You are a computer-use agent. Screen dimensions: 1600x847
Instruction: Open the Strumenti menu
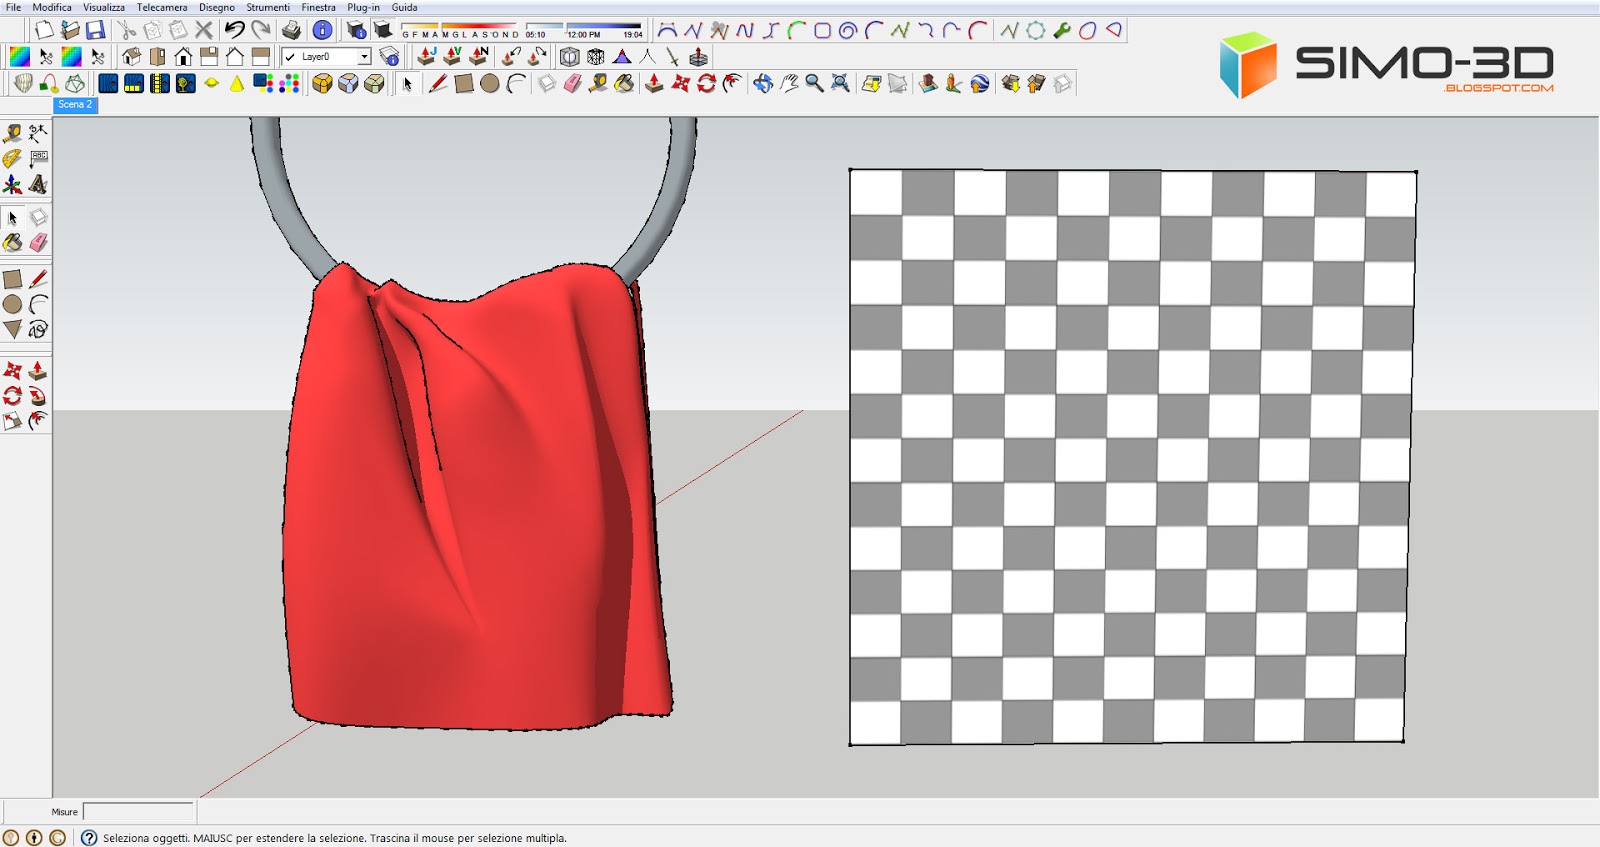point(268,7)
